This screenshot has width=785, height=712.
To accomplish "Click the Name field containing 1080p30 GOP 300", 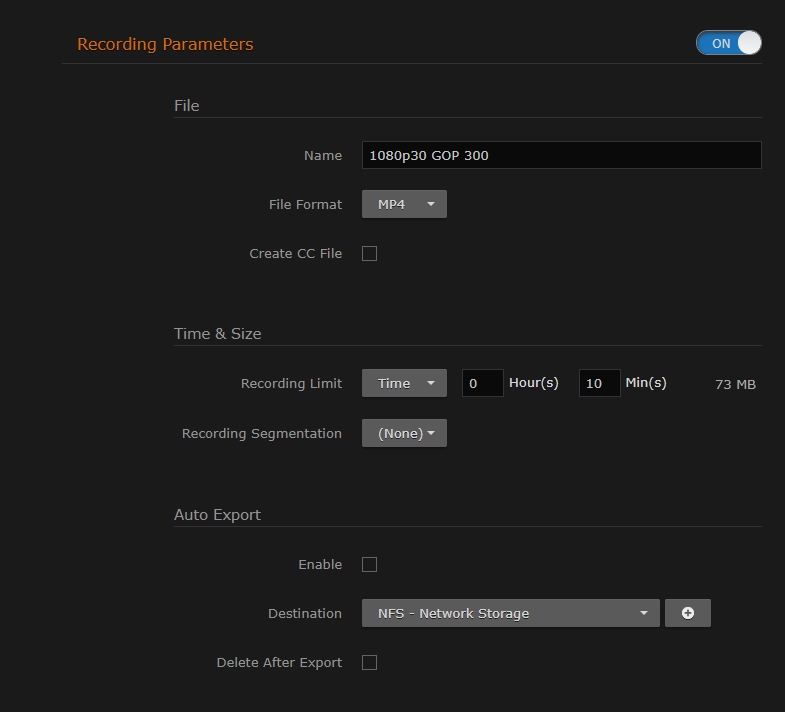I will (x=561, y=155).
